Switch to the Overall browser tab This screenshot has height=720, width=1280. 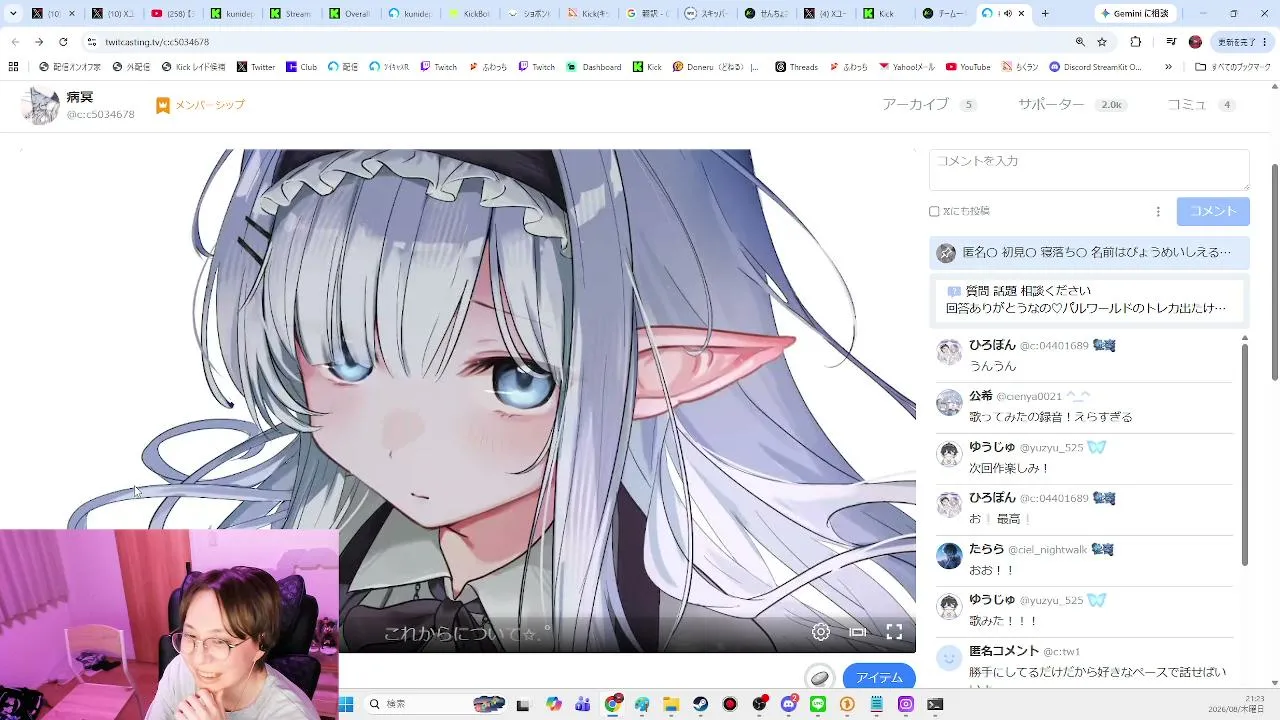[x=349, y=14]
